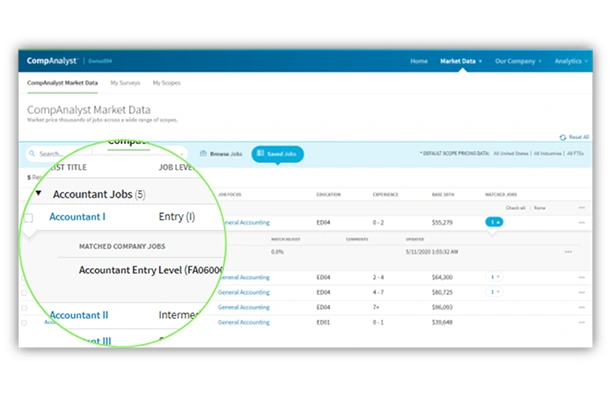The height and width of the screenshot is (397, 612).
Task: Sort by the Base 50th column
Action: pos(443,194)
